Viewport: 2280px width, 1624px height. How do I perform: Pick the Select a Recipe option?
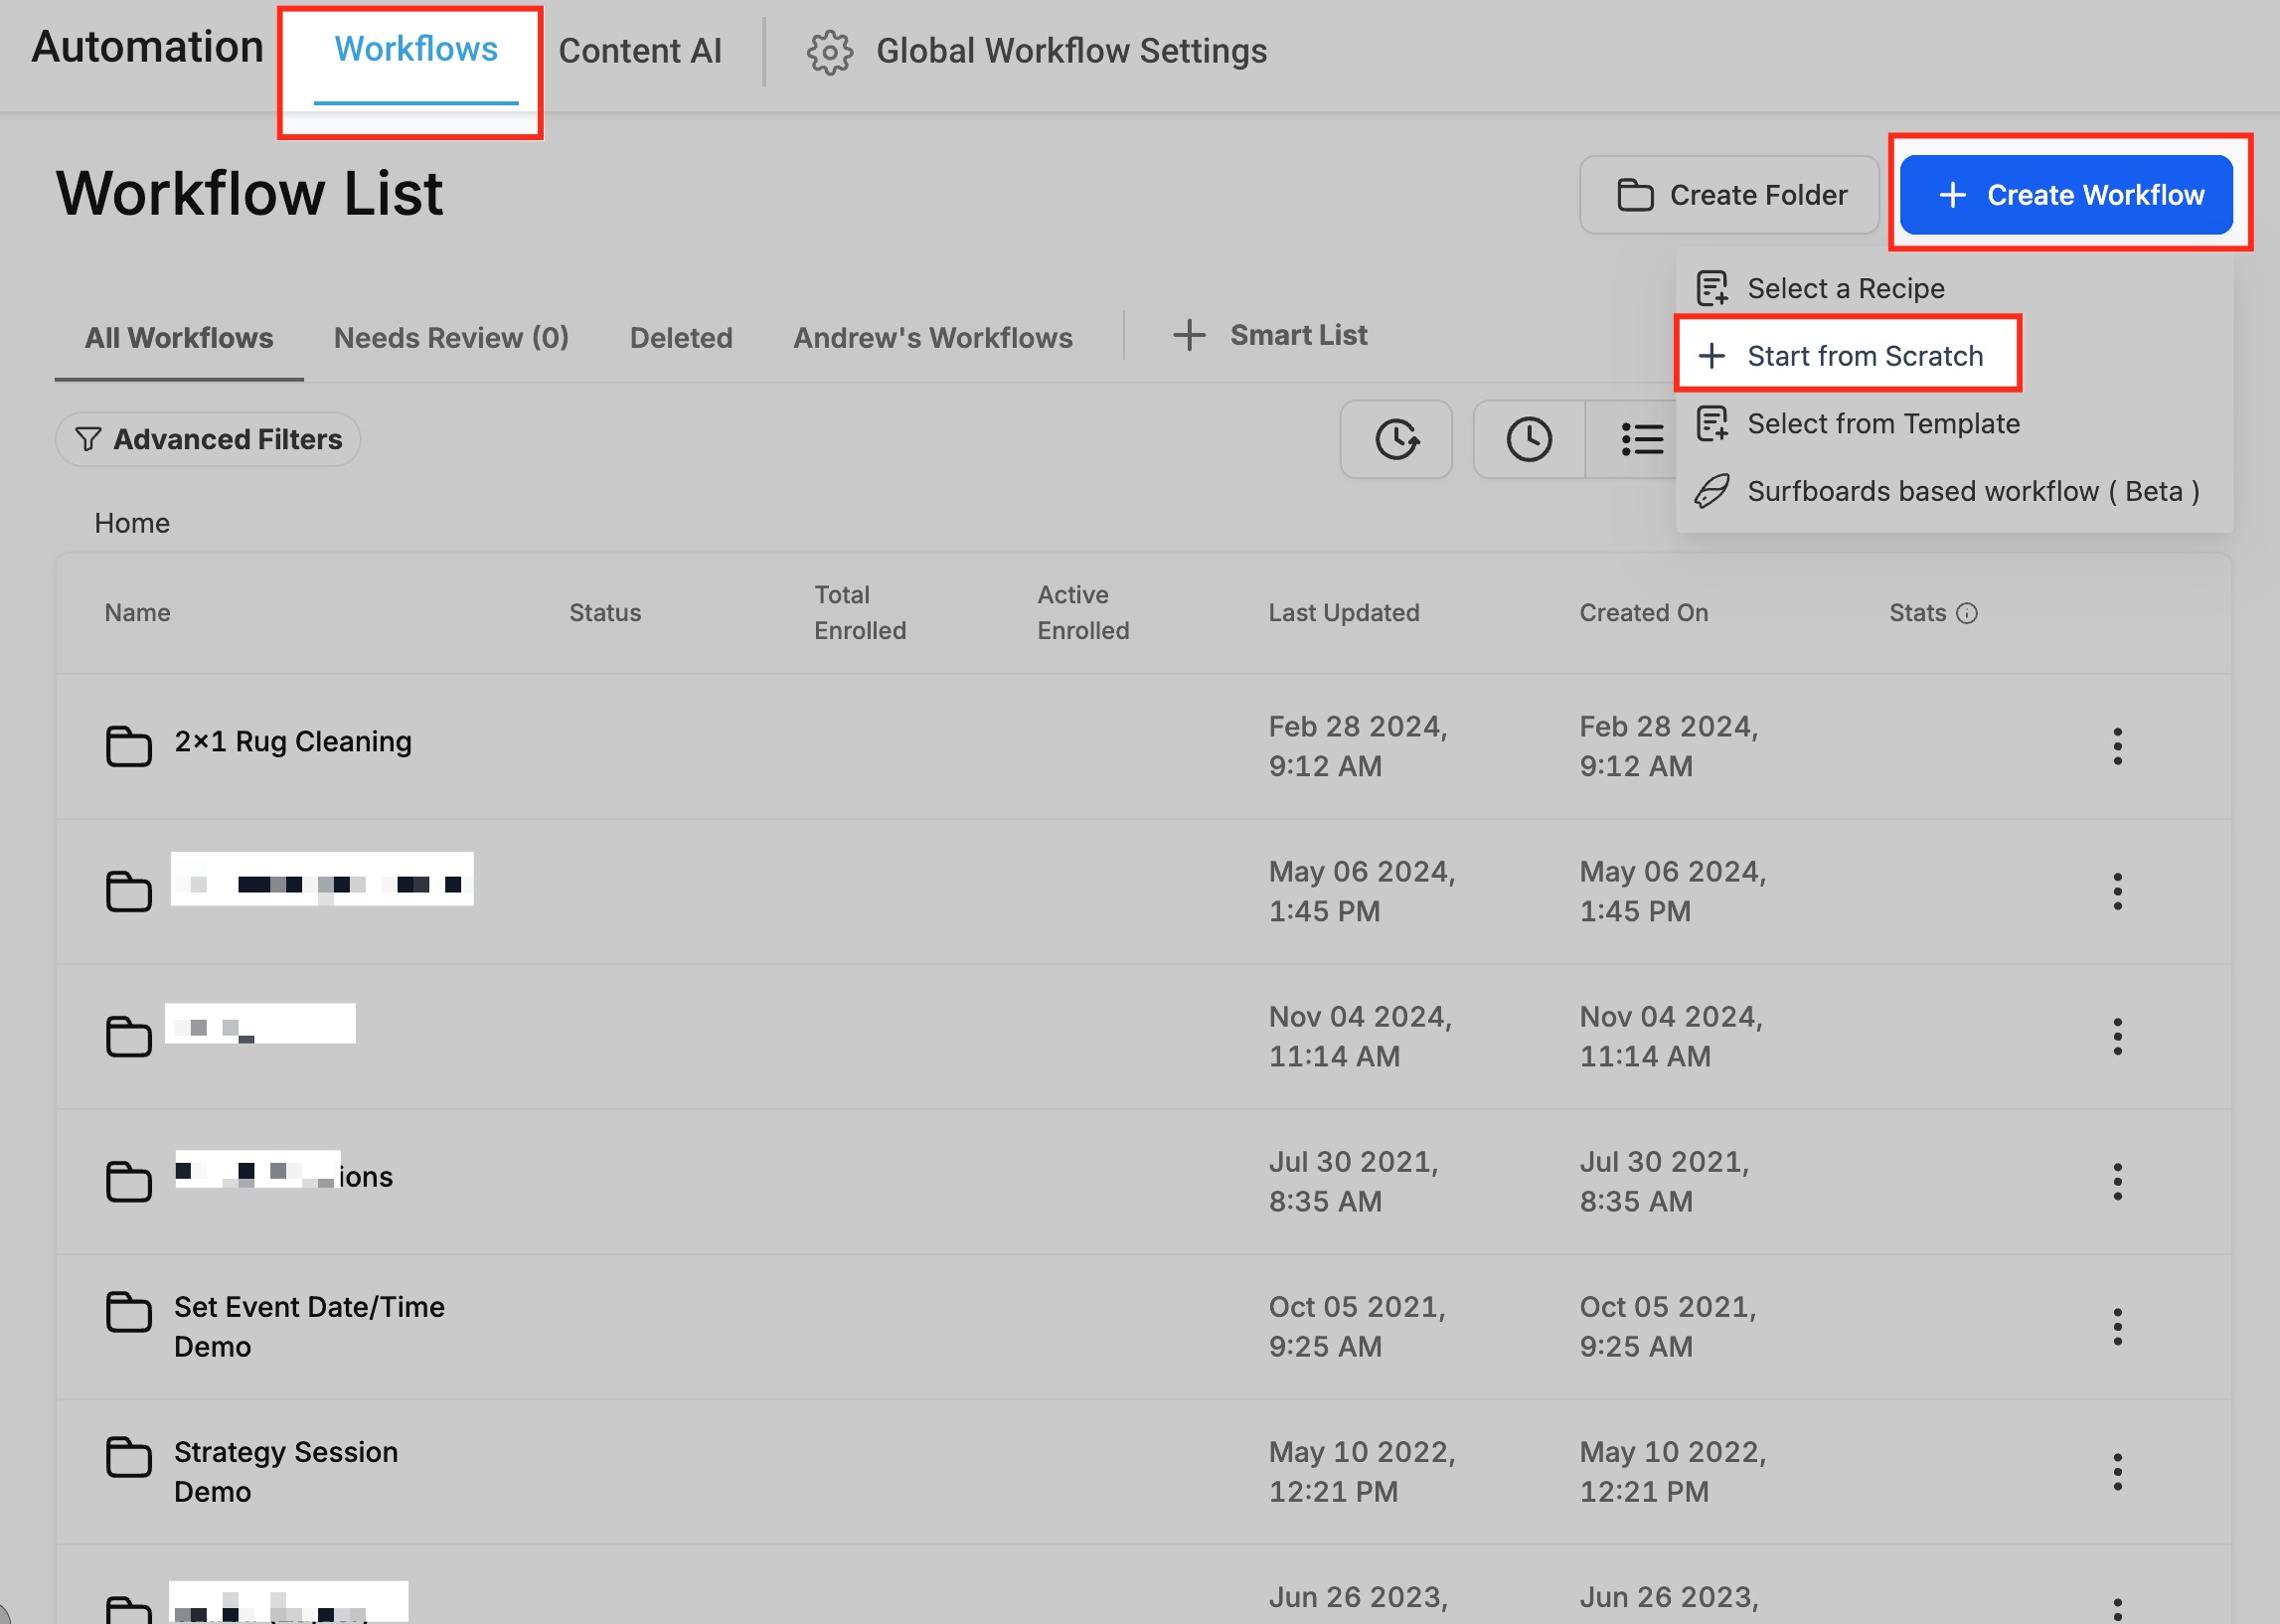point(1845,289)
